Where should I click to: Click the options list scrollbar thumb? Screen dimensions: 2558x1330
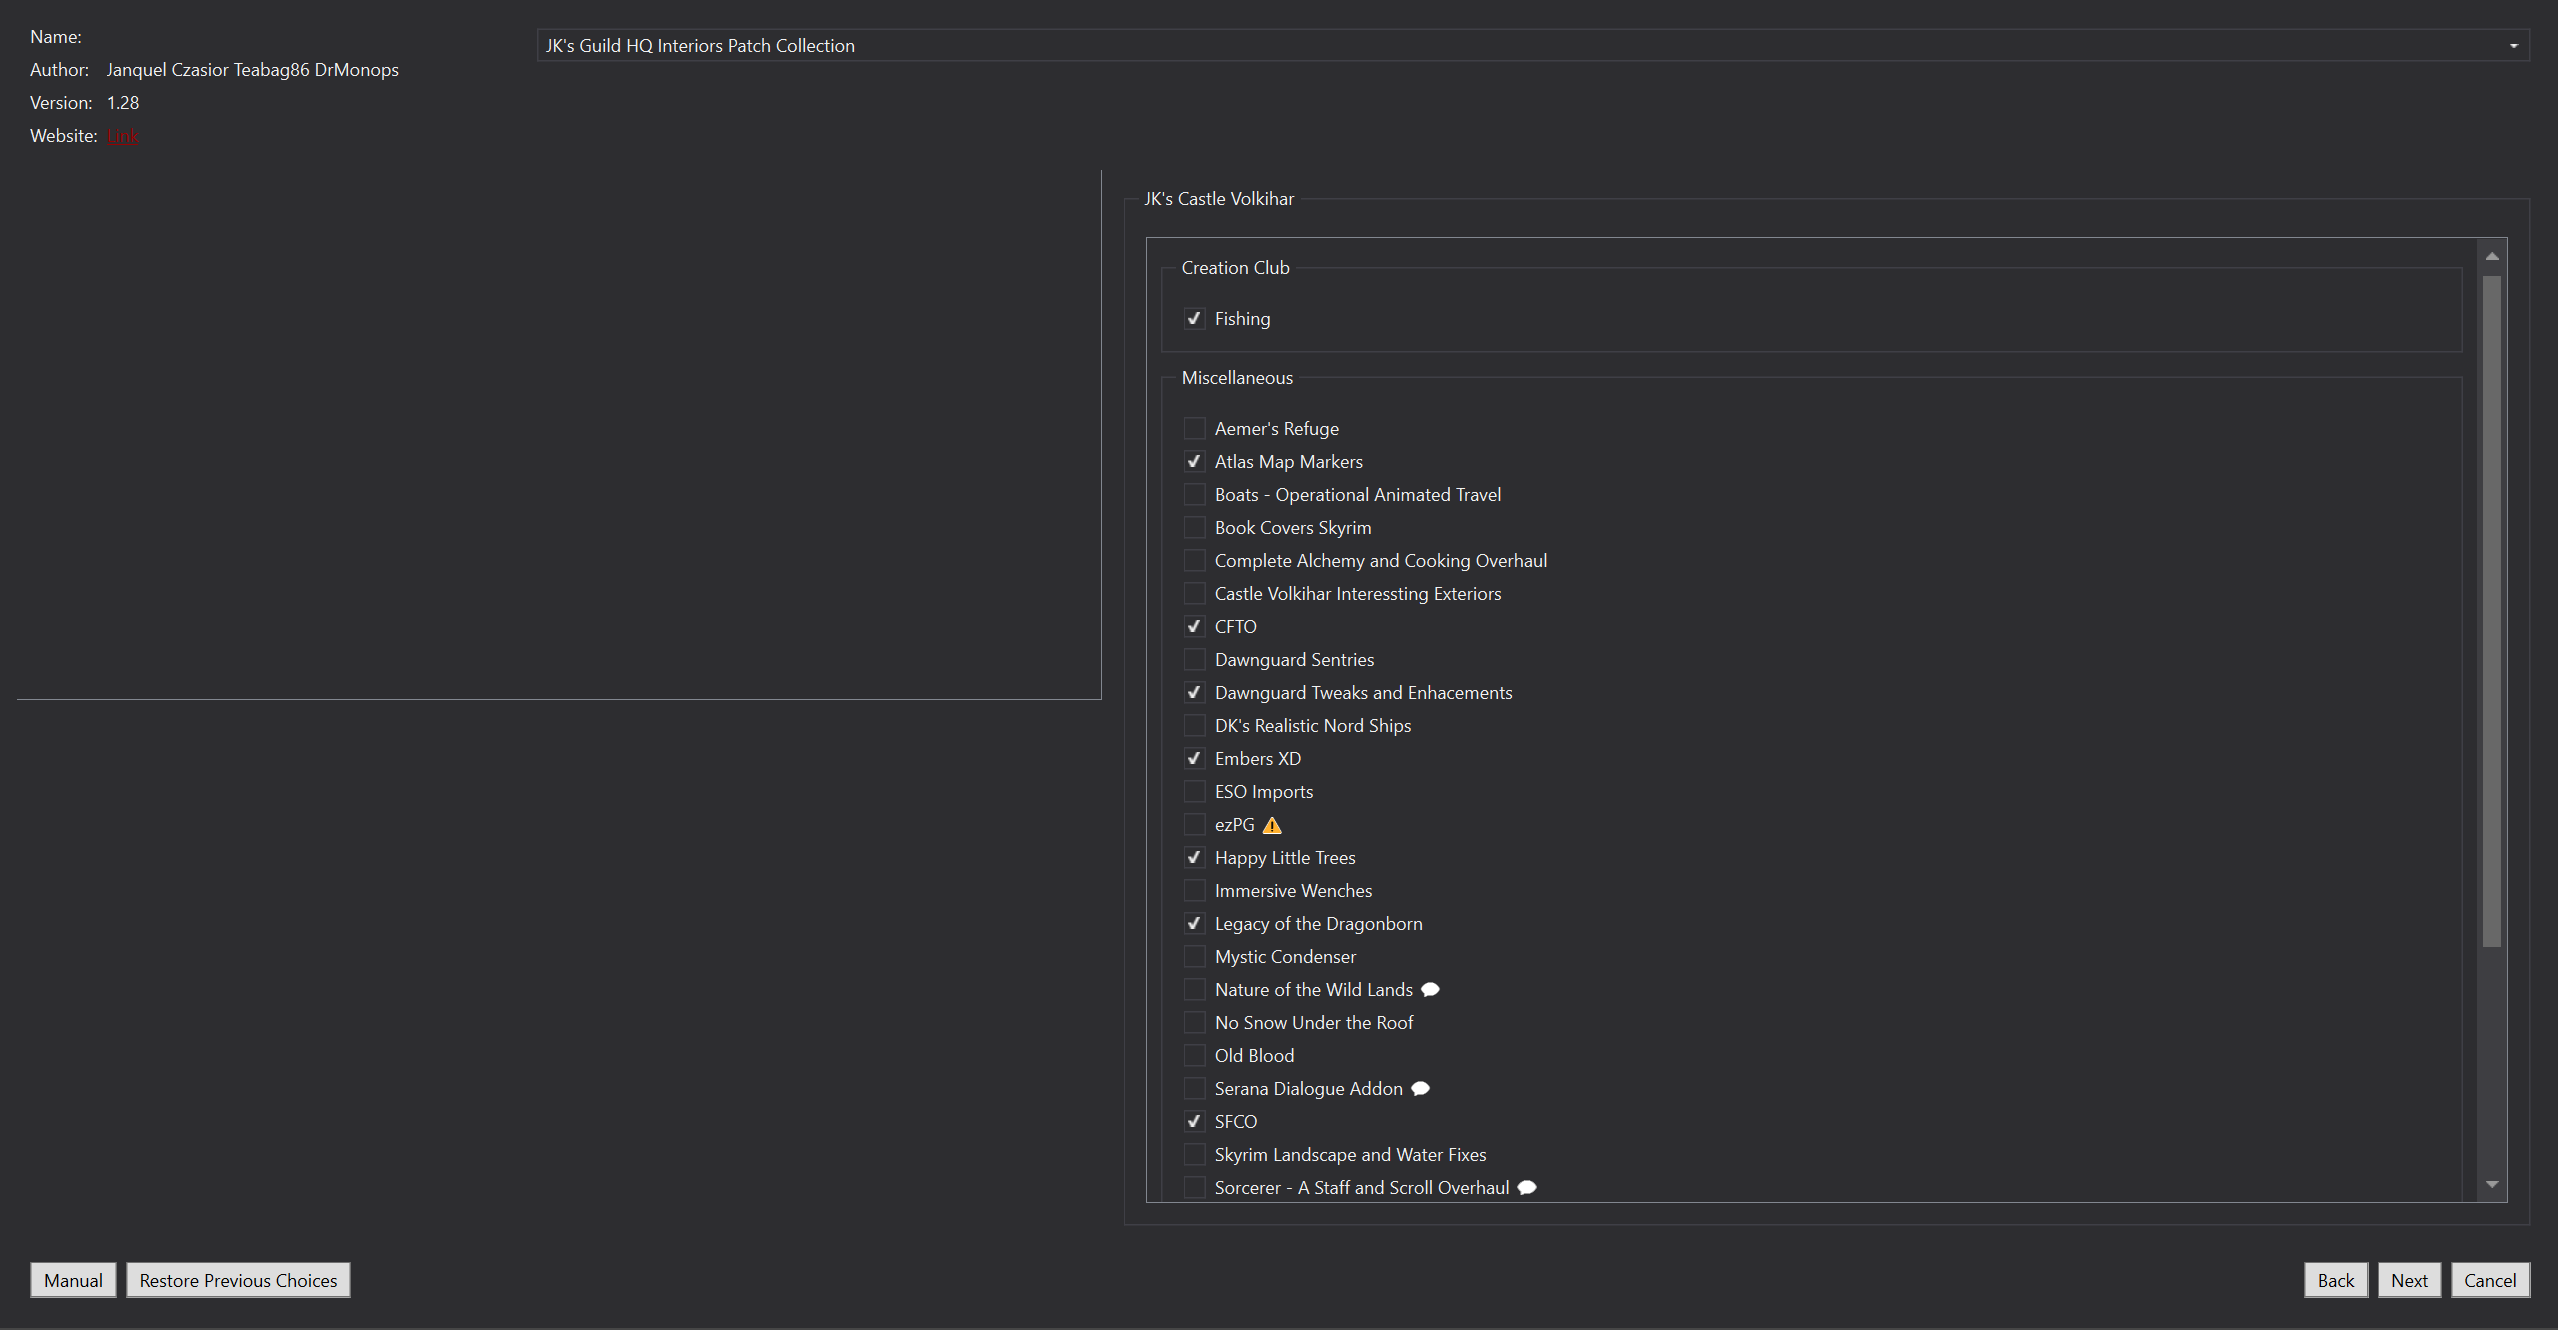pos(2492,611)
